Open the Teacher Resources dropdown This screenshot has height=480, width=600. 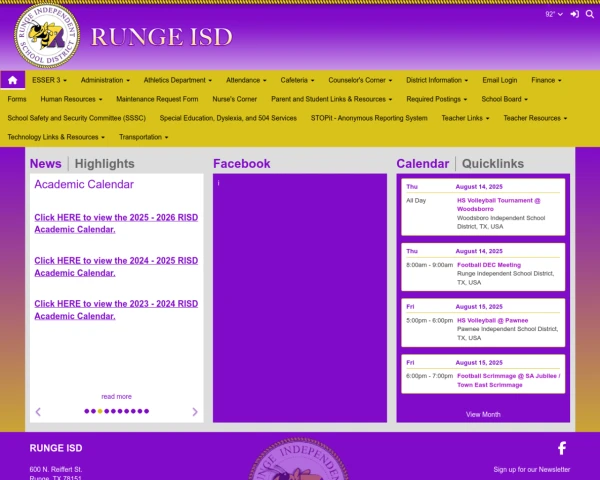[x=535, y=118]
